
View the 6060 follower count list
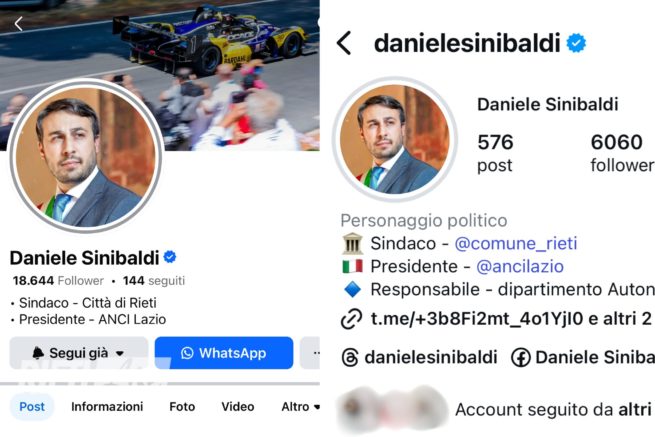point(622,153)
